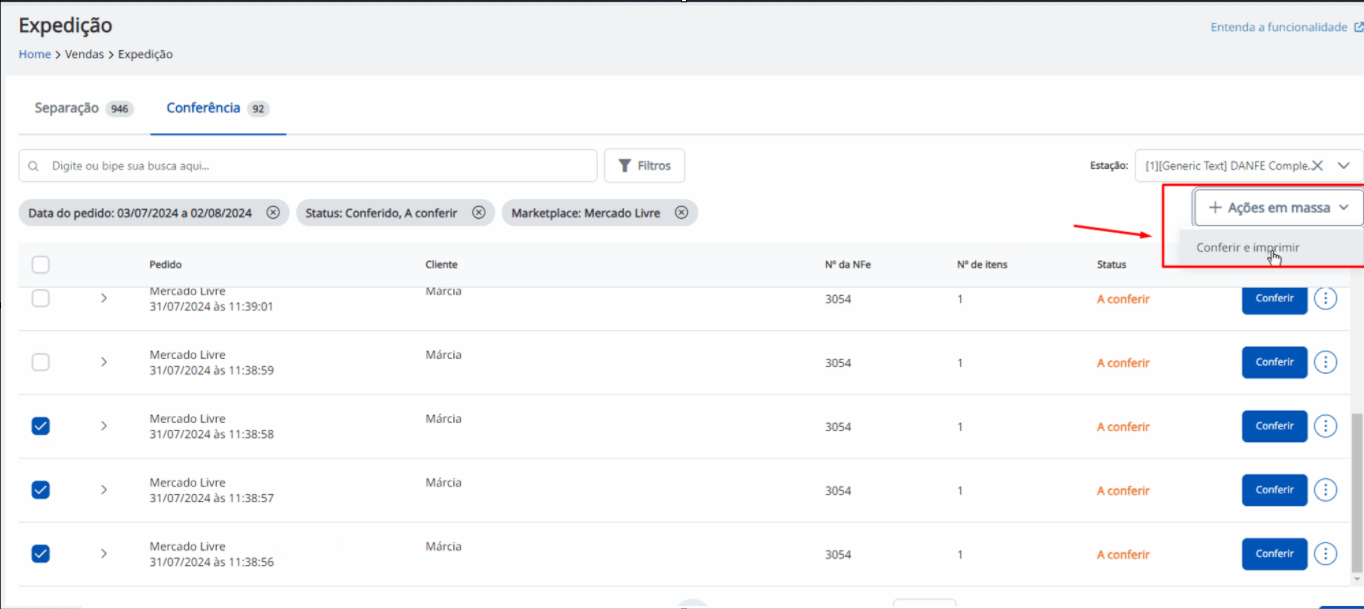The width and height of the screenshot is (1364, 609).
Task: Focus the search field Digite ou bipe
Action: click(308, 166)
